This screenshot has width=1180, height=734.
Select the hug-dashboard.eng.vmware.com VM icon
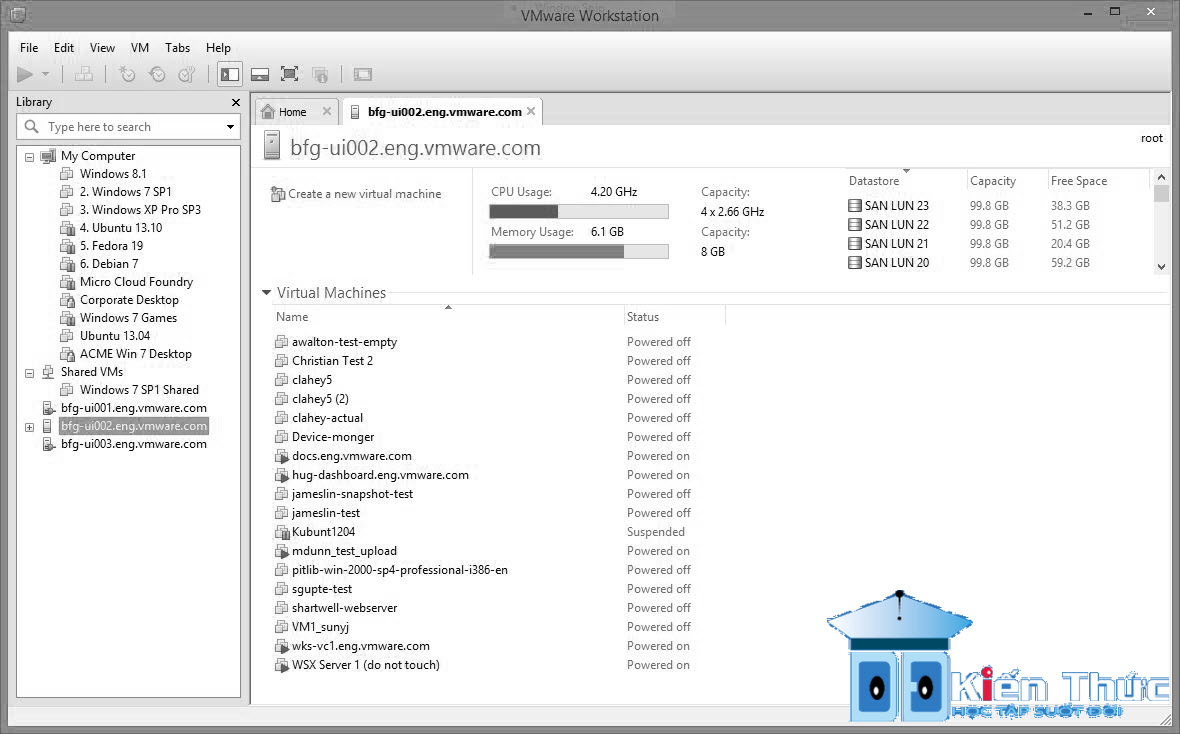(x=281, y=475)
